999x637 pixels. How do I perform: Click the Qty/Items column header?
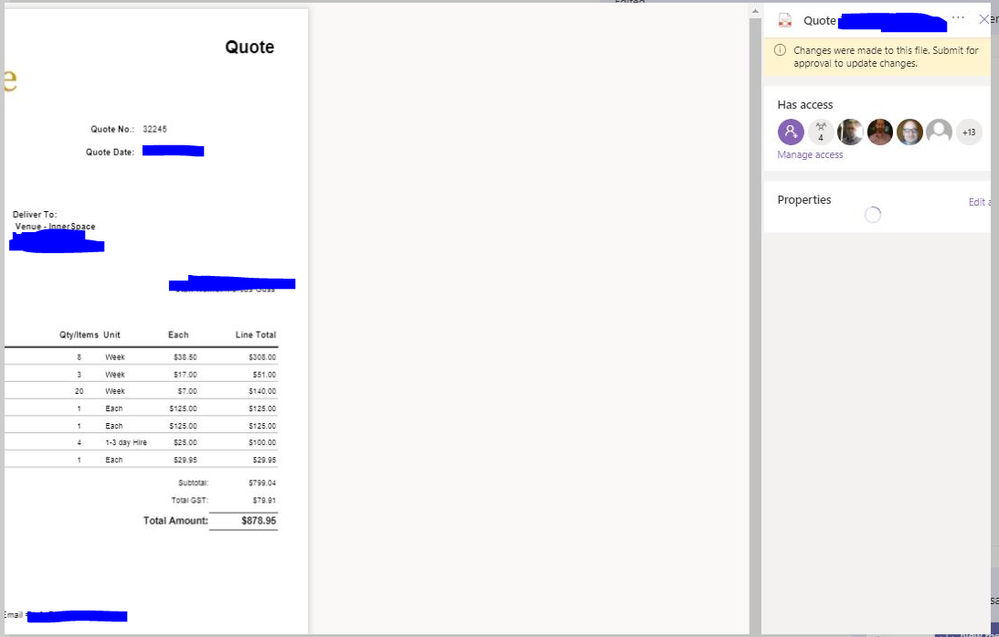[x=79, y=334]
